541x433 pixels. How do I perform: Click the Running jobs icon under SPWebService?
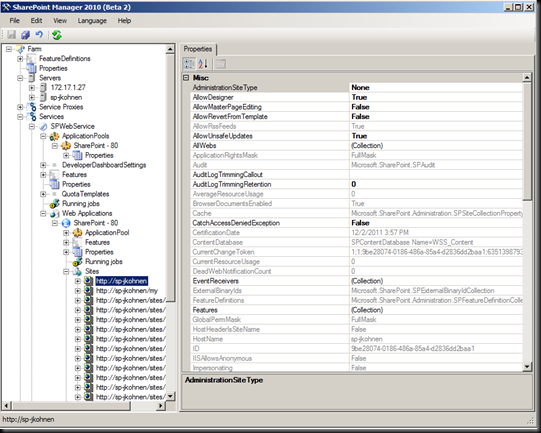tap(55, 204)
